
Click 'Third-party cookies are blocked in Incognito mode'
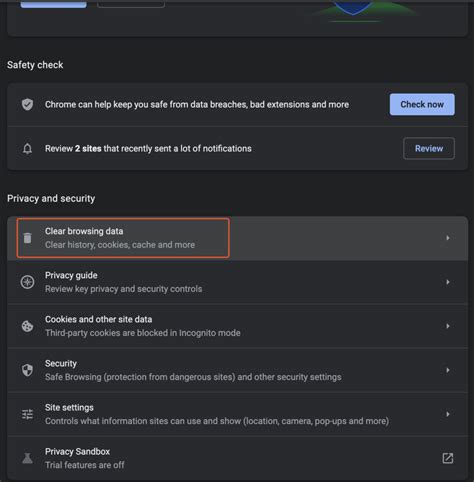(x=143, y=333)
